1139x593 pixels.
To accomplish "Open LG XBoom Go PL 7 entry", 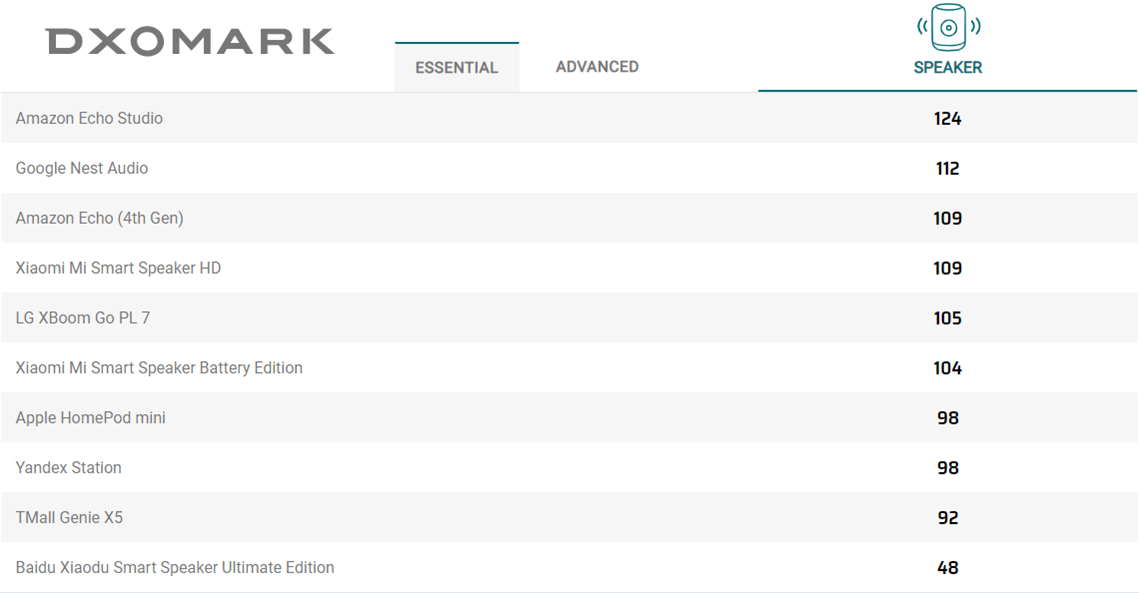I will click(x=83, y=318).
